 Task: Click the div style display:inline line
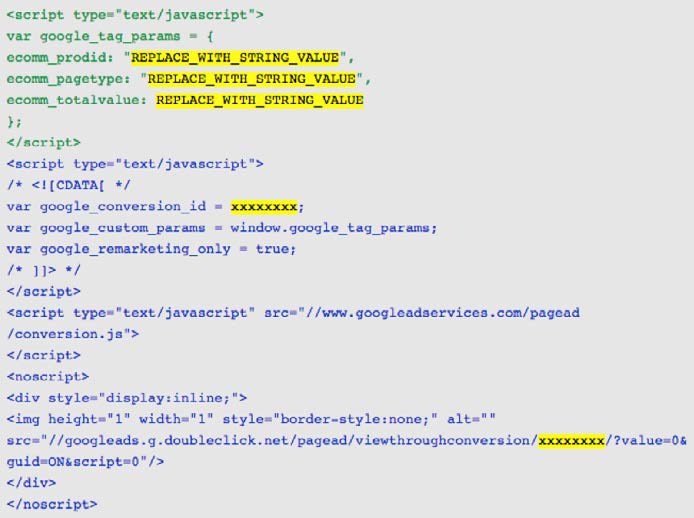point(127,398)
